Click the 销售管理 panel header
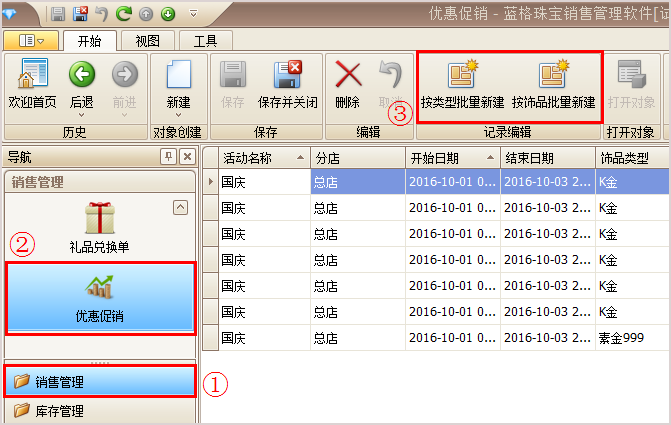Viewport: 671px width, 425px height. tap(99, 182)
